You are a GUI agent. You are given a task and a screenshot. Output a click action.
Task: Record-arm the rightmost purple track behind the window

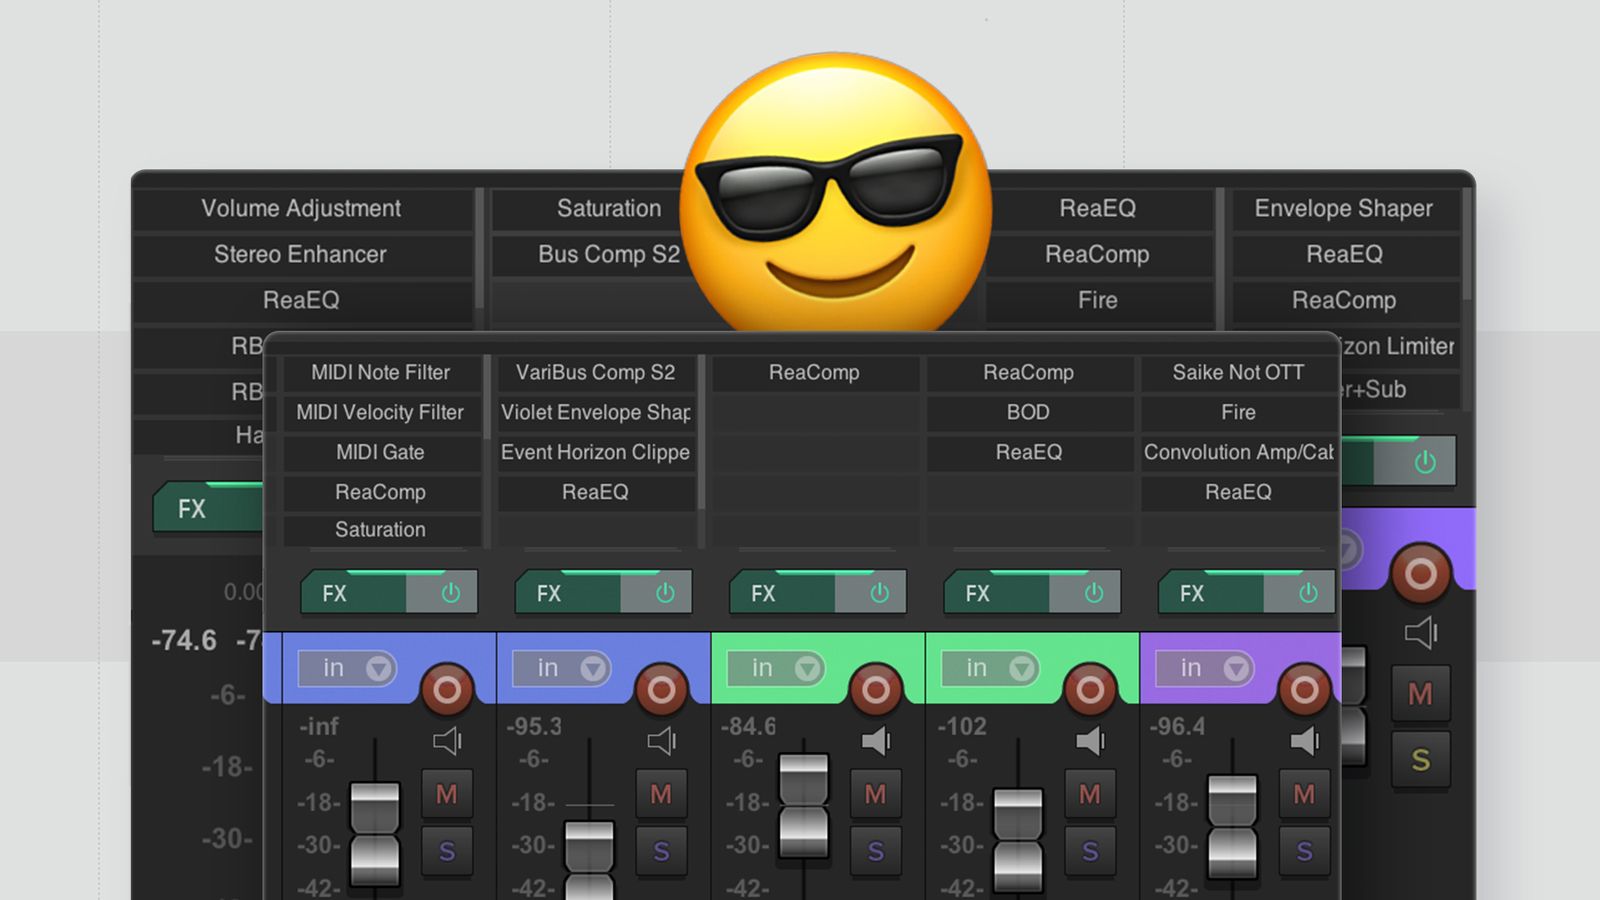pyautogui.click(x=1421, y=573)
